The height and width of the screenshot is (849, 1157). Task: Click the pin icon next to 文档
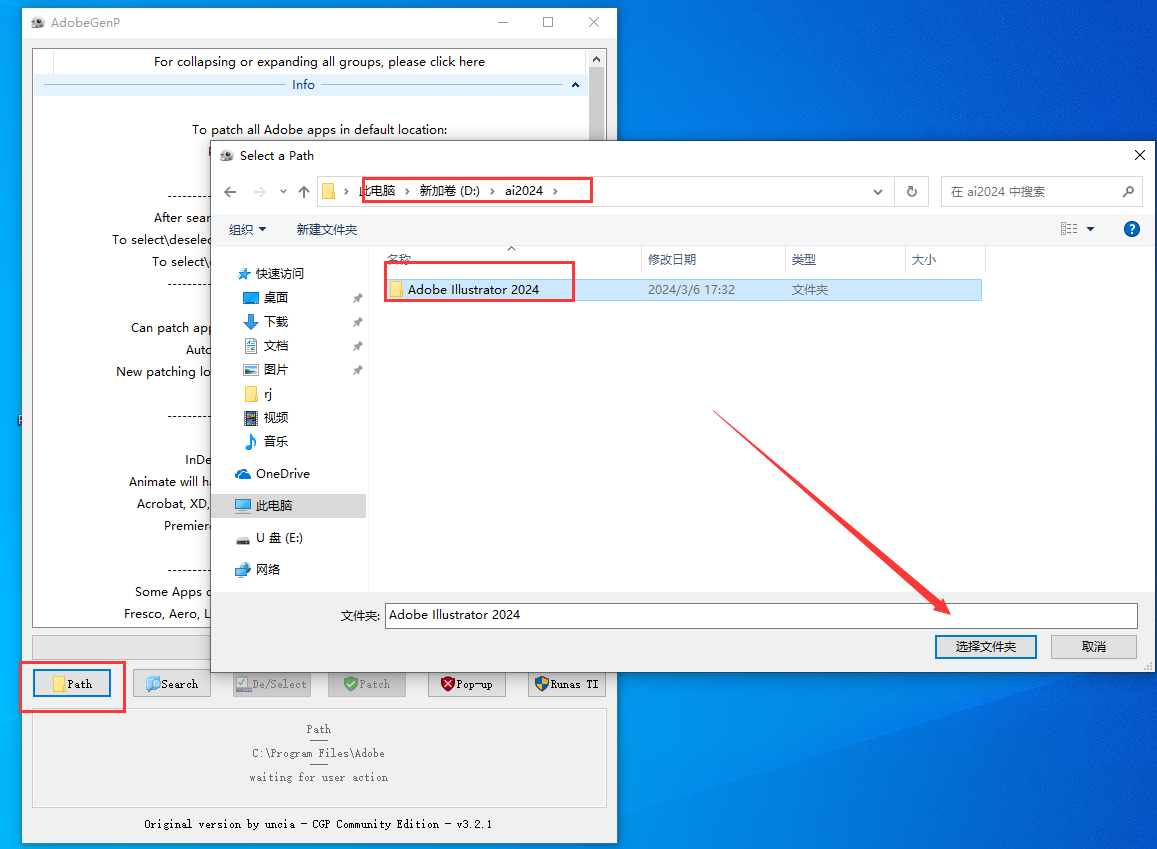click(357, 346)
